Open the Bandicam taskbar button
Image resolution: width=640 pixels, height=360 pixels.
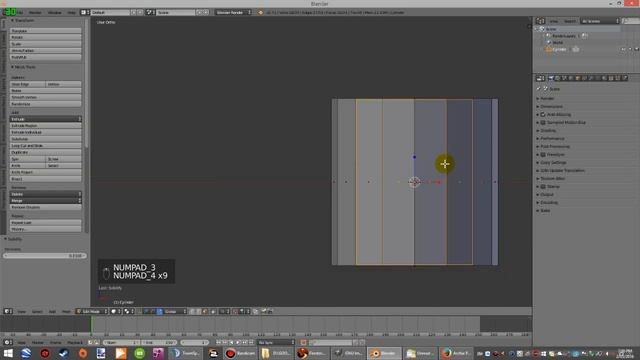241,353
